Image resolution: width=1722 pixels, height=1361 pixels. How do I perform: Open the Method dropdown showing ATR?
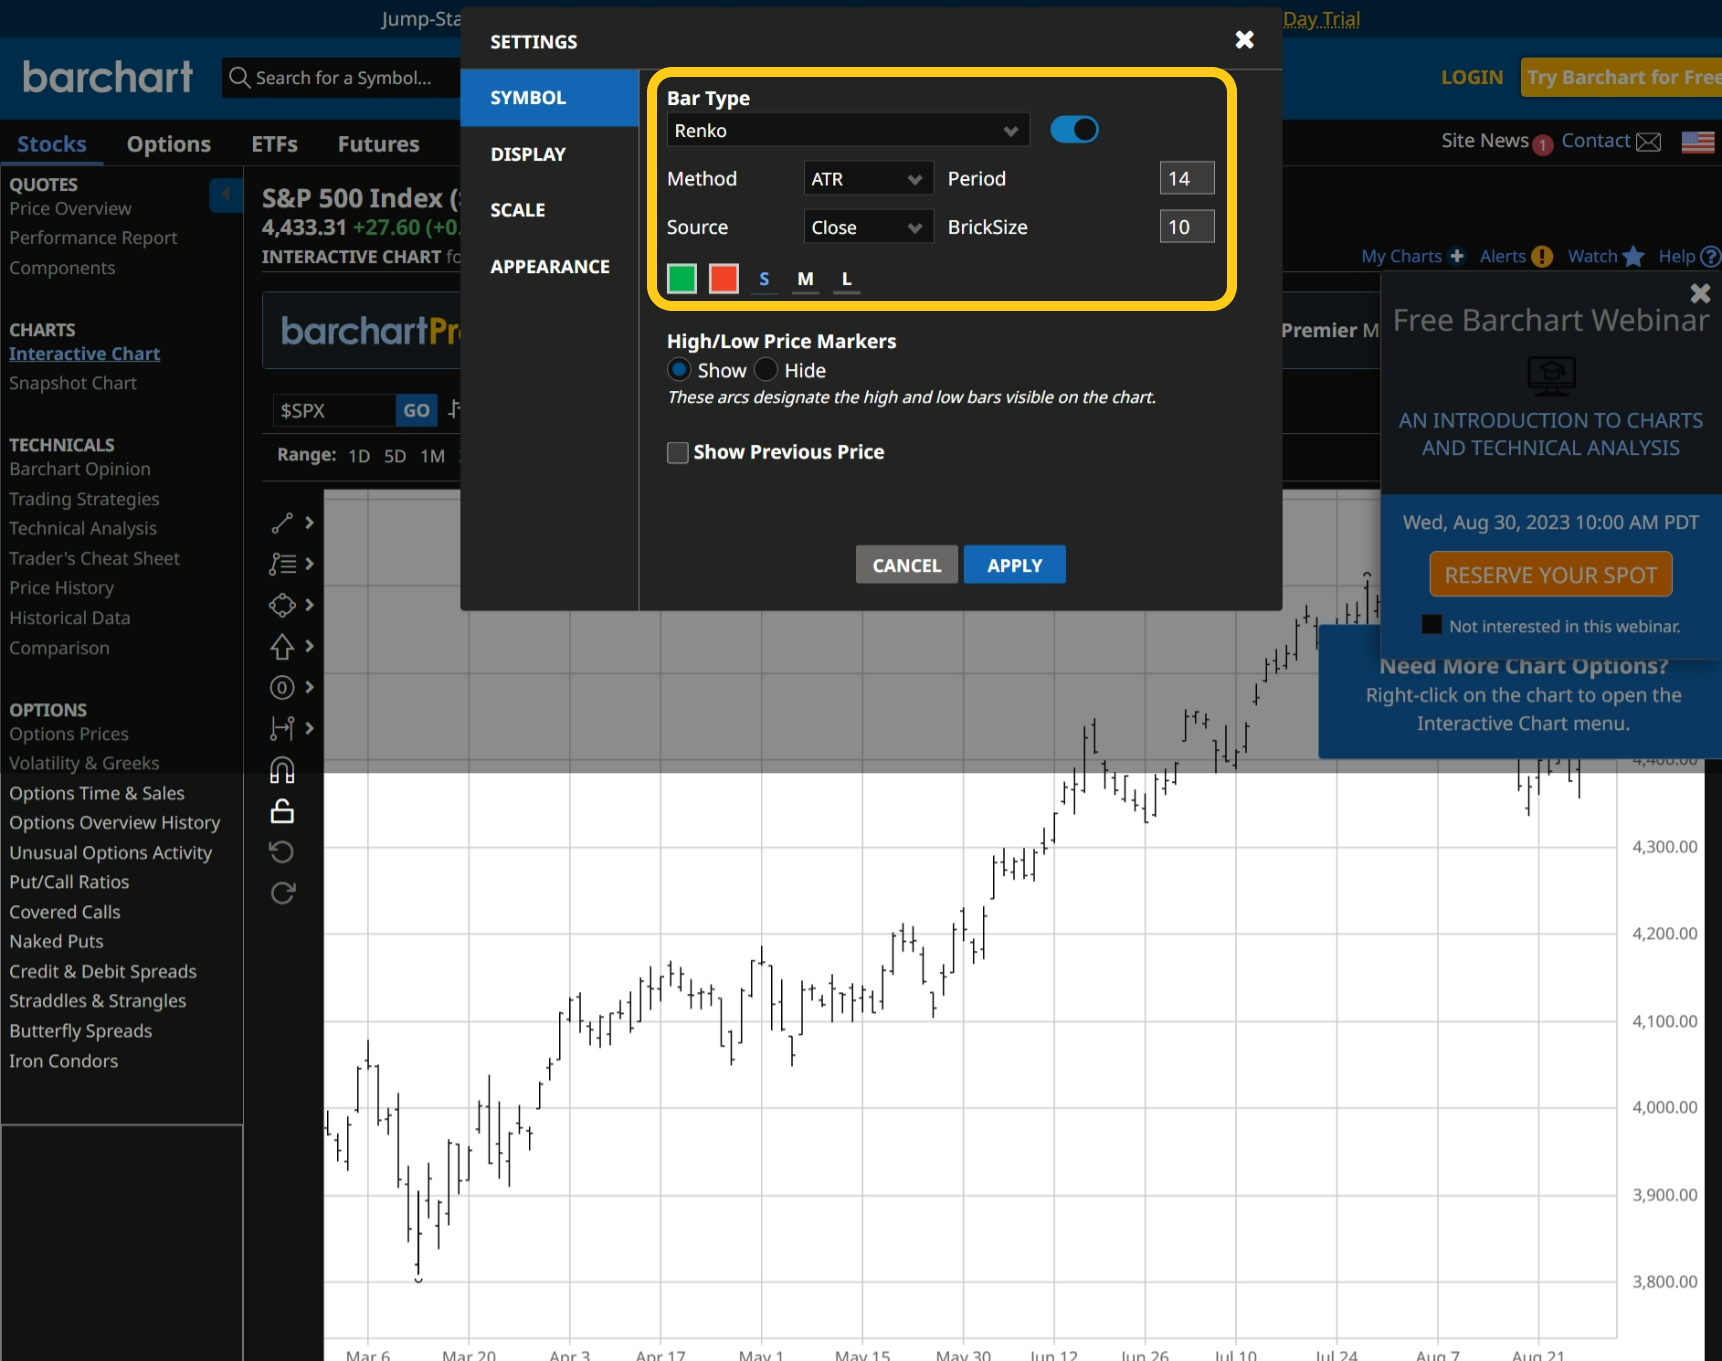(866, 178)
